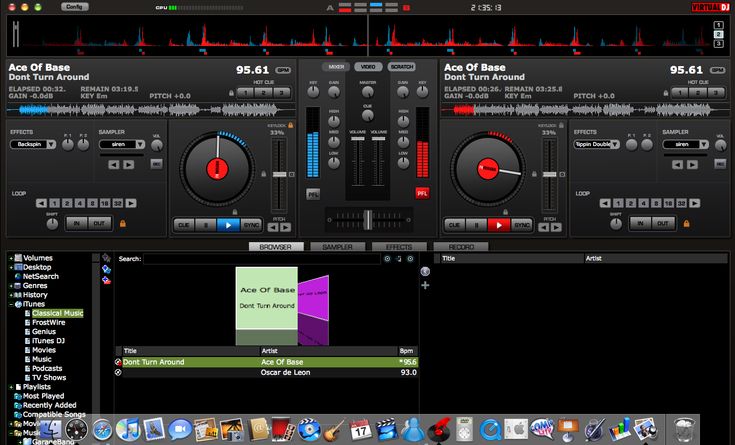Expand the Genres tree node

pyautogui.click(x=11, y=286)
